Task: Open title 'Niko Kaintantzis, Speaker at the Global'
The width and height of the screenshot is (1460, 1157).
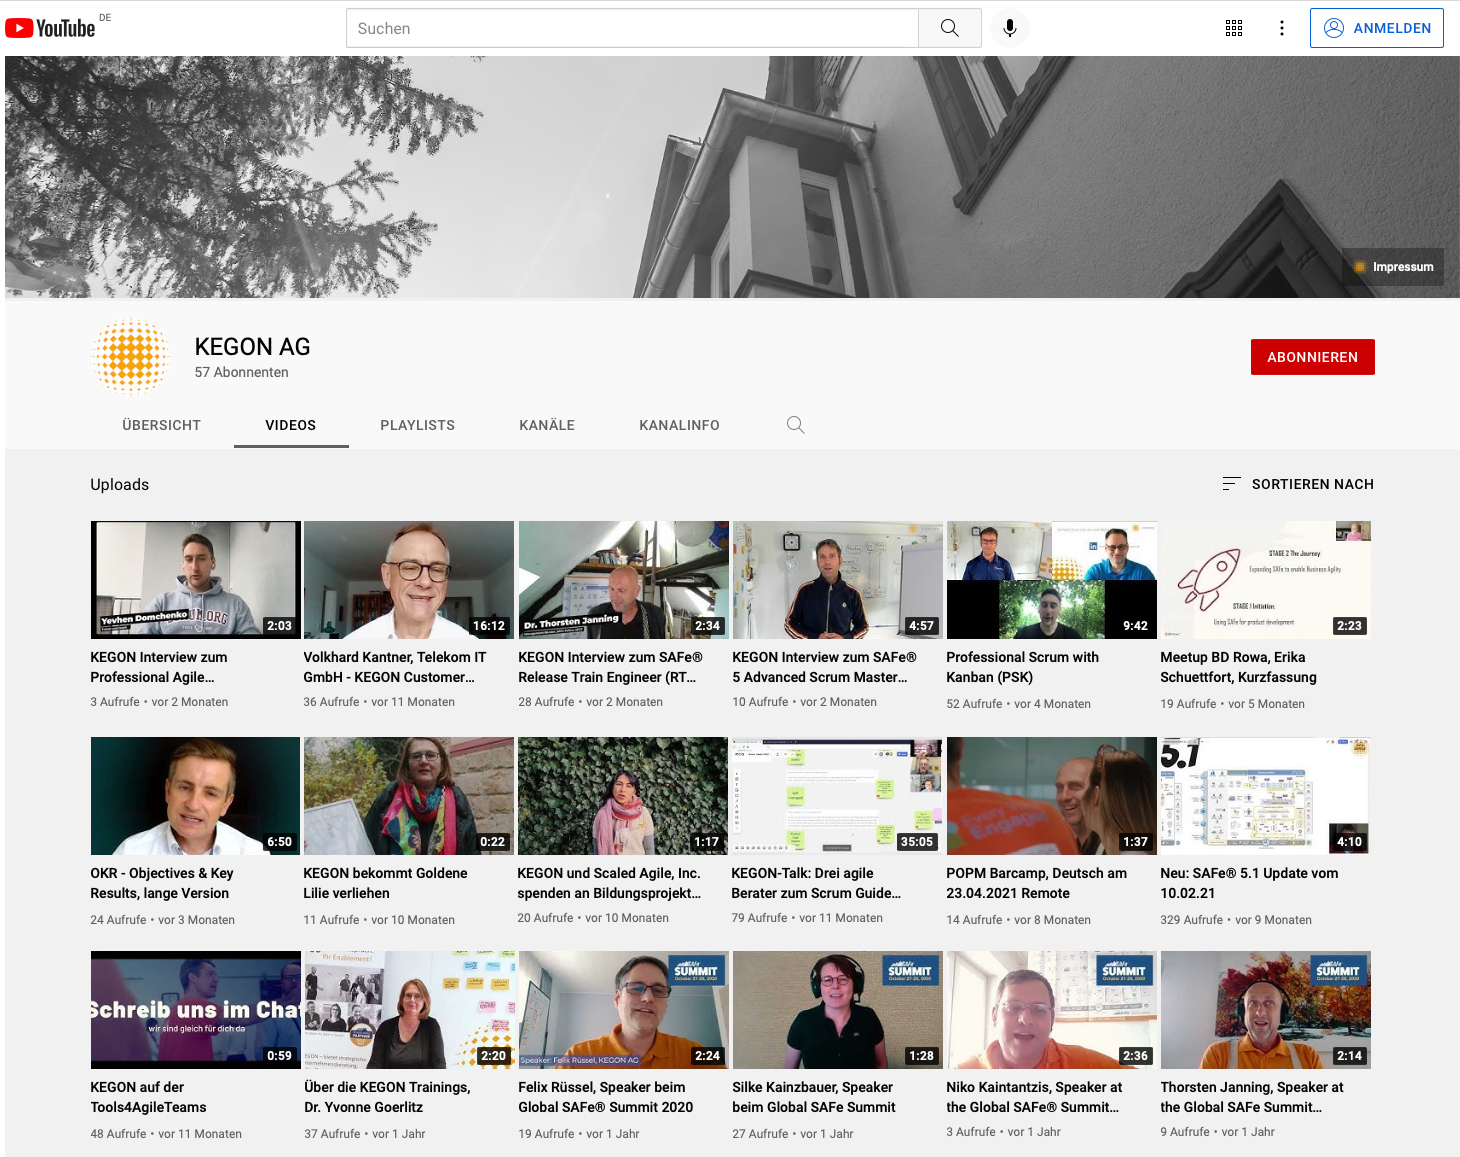Action: pos(1034,1097)
